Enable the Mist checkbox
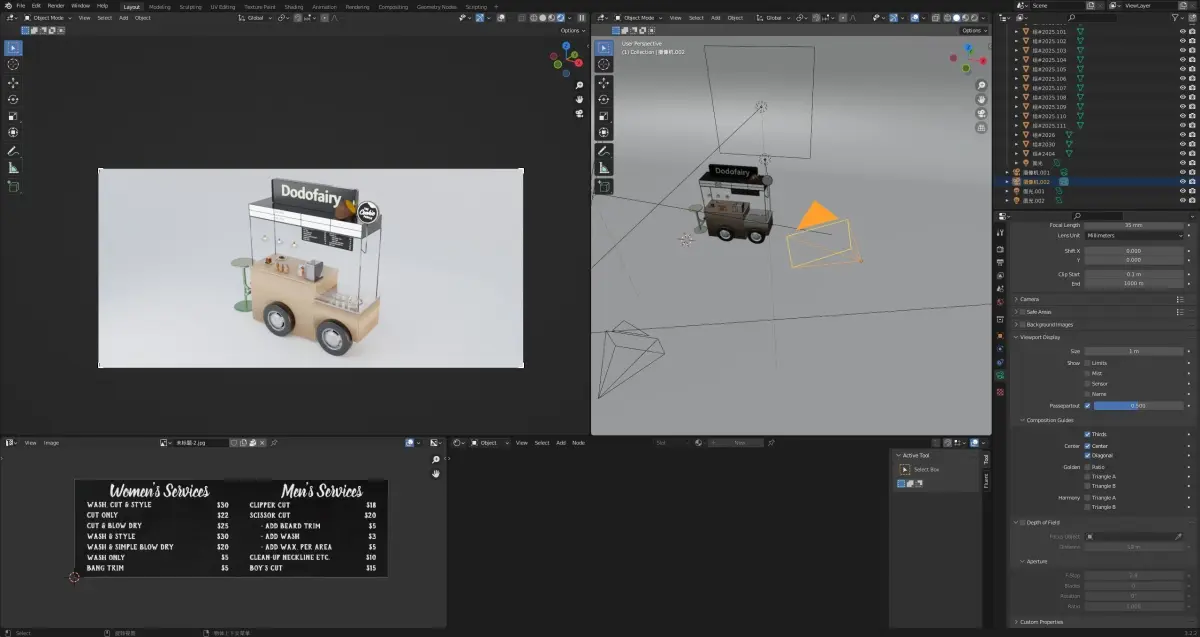Image resolution: width=1200 pixels, height=637 pixels. pos(1088,373)
